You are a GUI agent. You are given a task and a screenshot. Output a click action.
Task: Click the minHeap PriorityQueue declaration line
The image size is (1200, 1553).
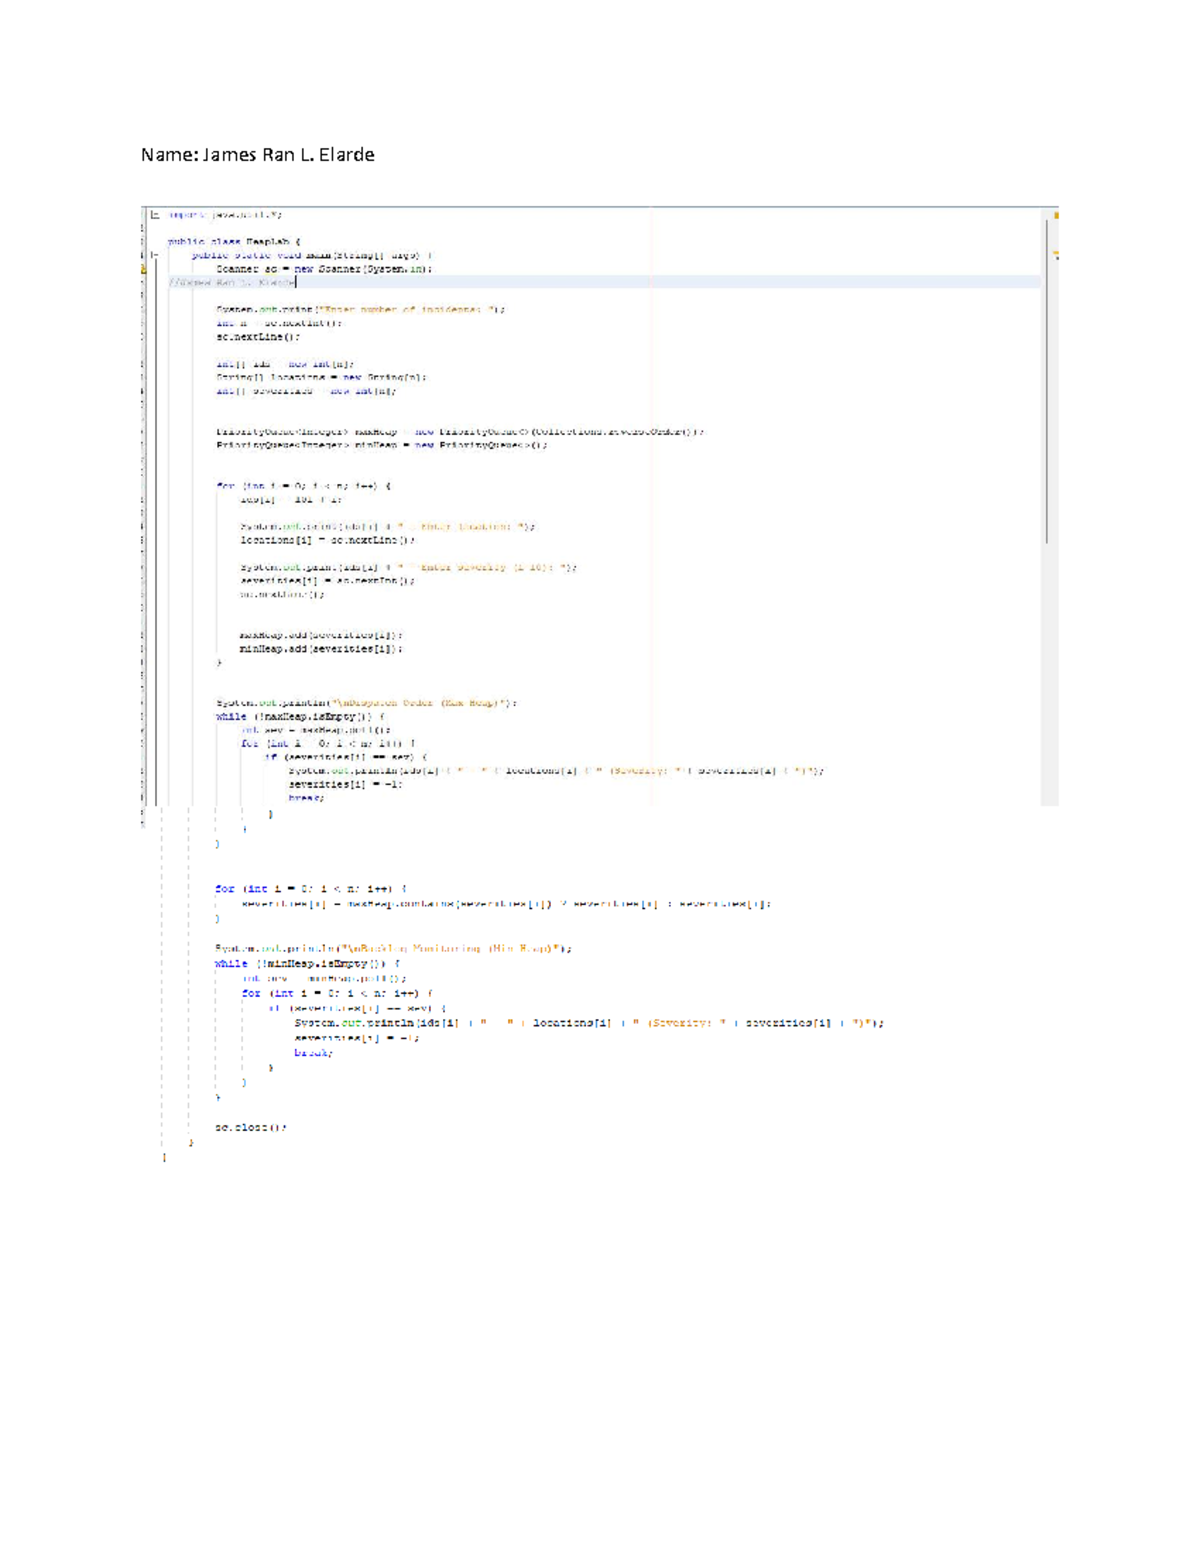tap(382, 446)
